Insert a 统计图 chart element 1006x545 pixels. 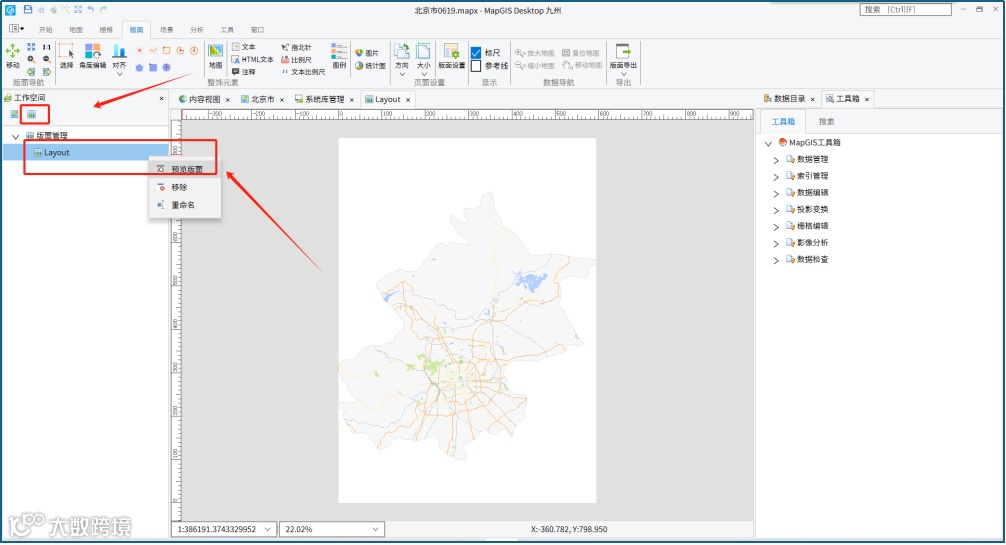pos(370,65)
